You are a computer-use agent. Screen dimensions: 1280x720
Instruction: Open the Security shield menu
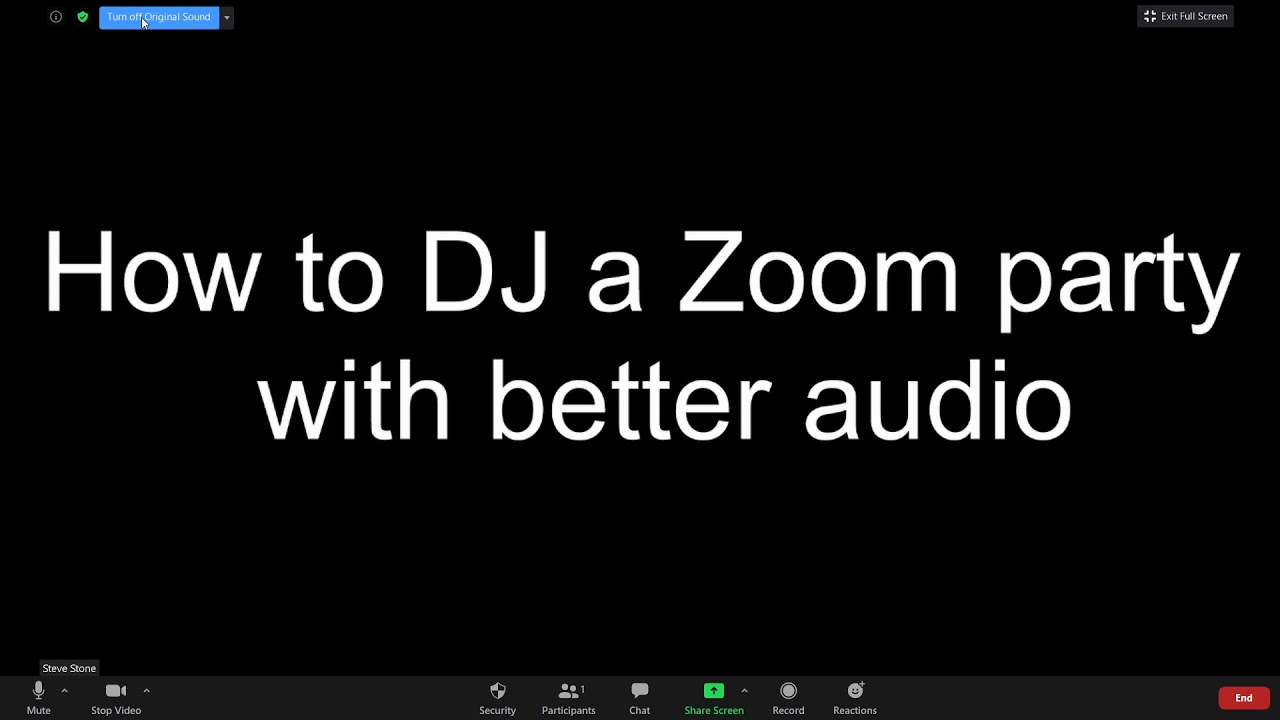[x=497, y=698]
